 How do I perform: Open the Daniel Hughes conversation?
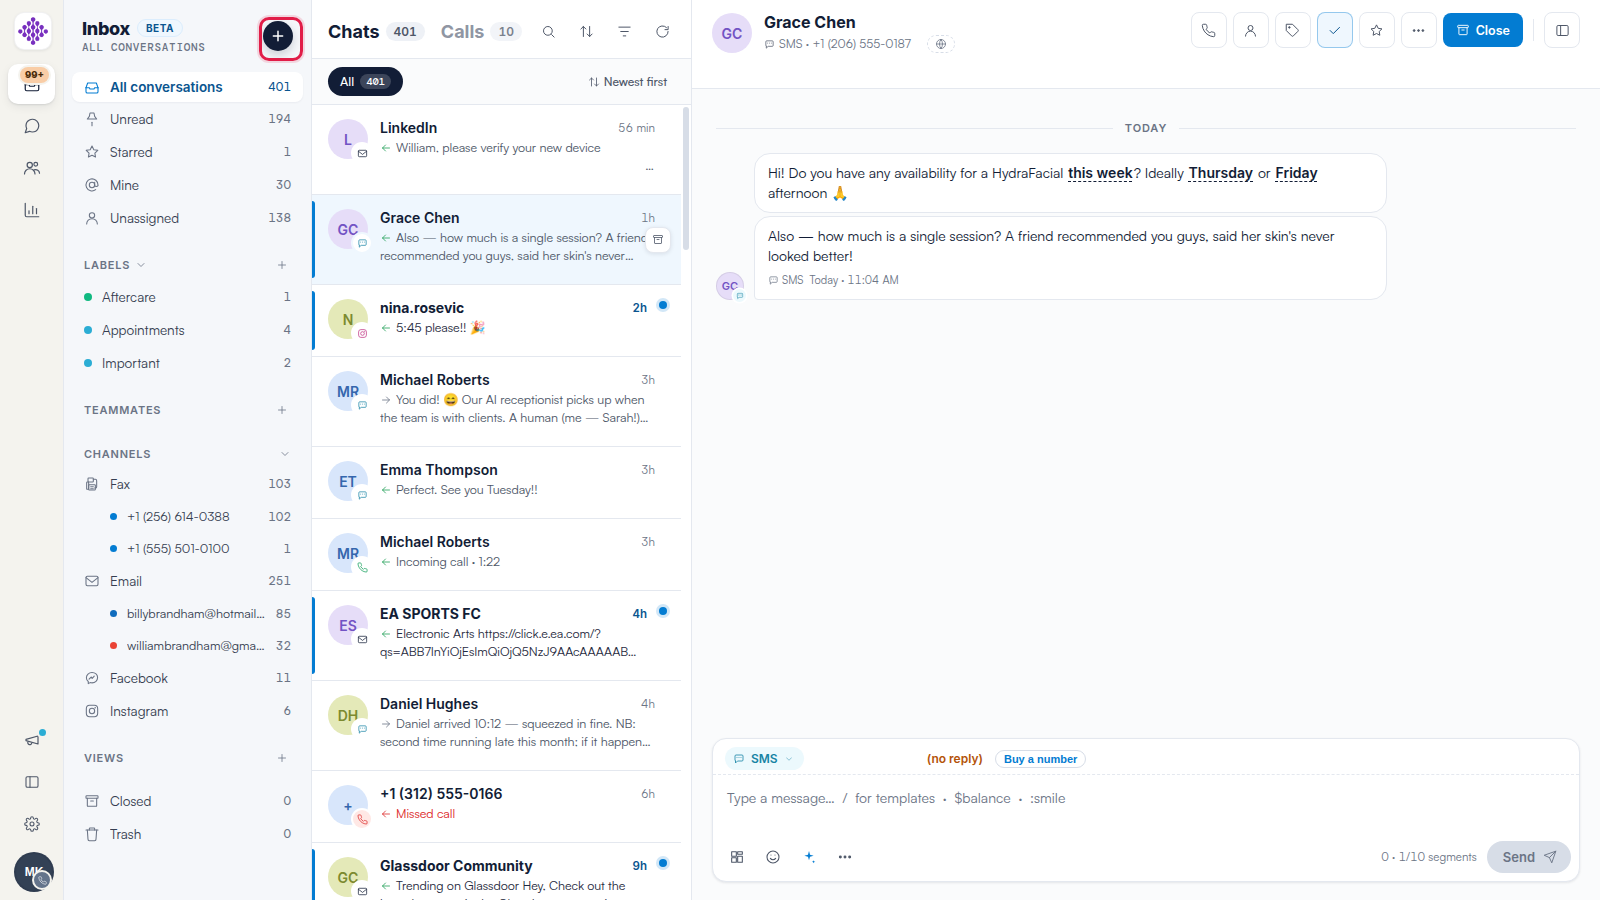497,725
